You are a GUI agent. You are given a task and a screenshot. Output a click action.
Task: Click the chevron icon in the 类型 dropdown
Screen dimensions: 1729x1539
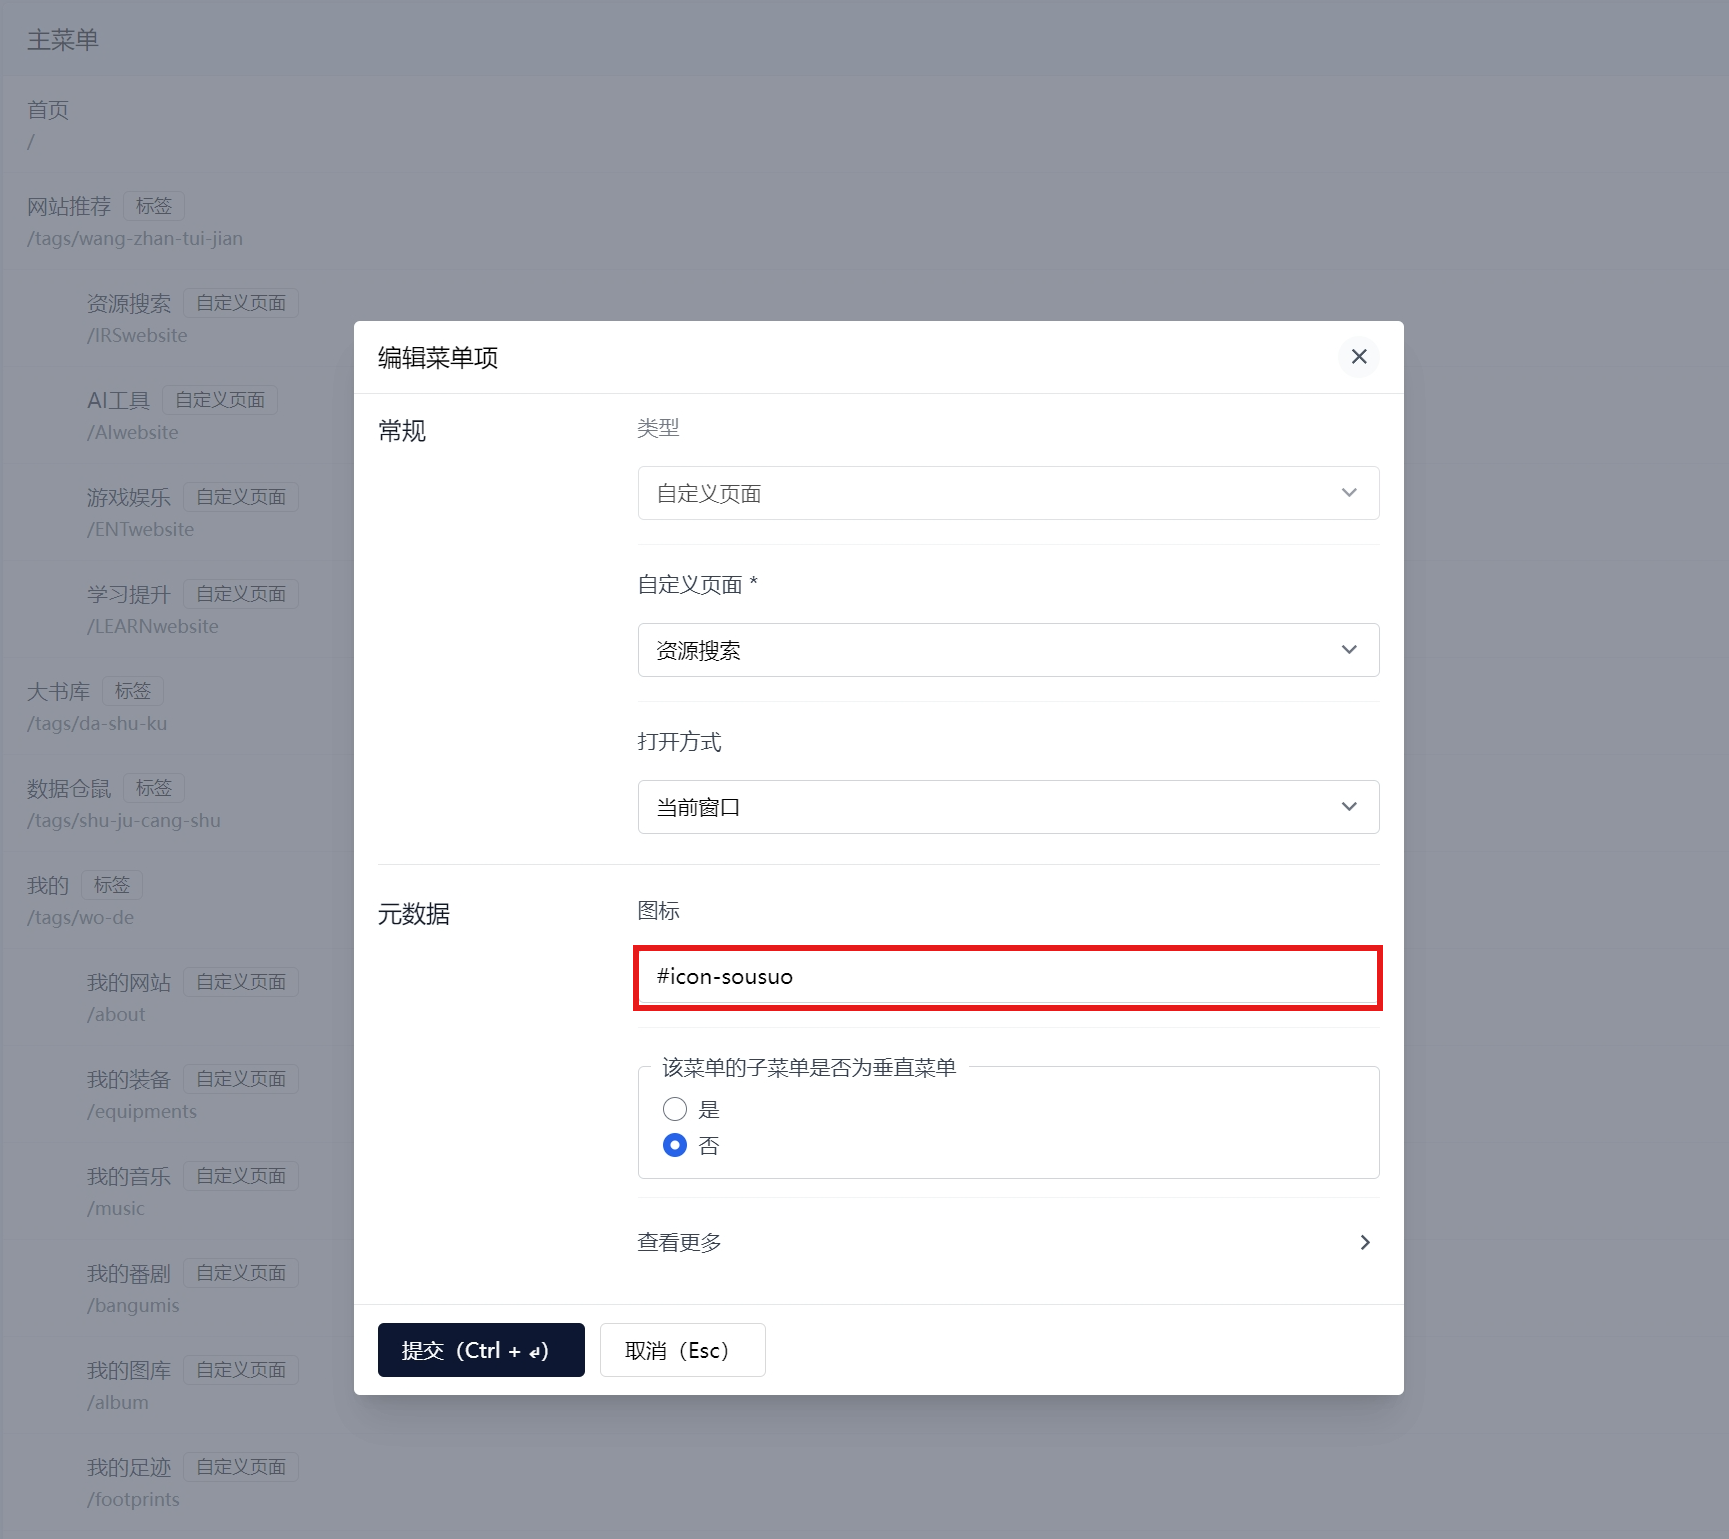coord(1349,493)
